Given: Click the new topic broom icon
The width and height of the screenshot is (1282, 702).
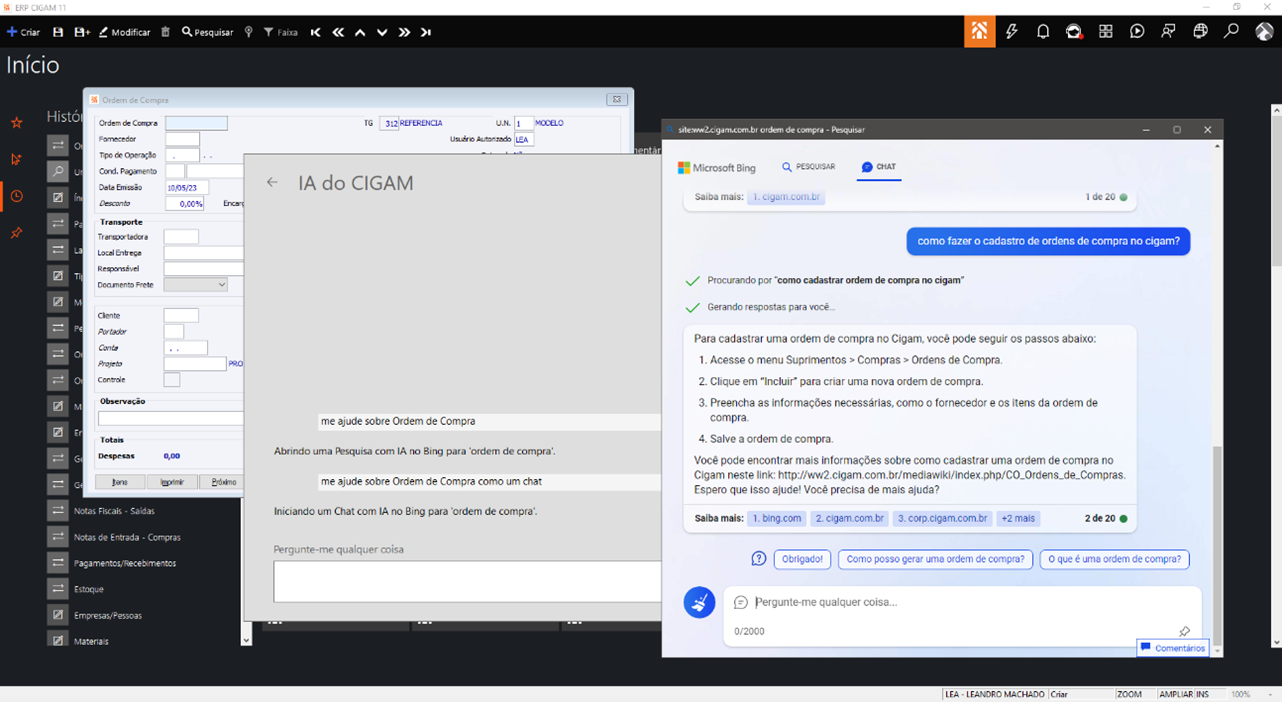Looking at the screenshot, I should (700, 602).
